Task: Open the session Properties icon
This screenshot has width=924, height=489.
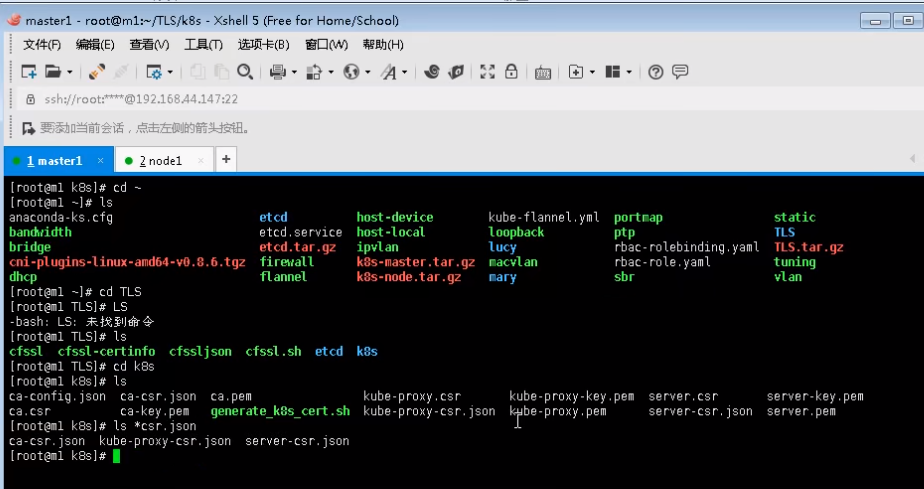Action: click(x=154, y=72)
